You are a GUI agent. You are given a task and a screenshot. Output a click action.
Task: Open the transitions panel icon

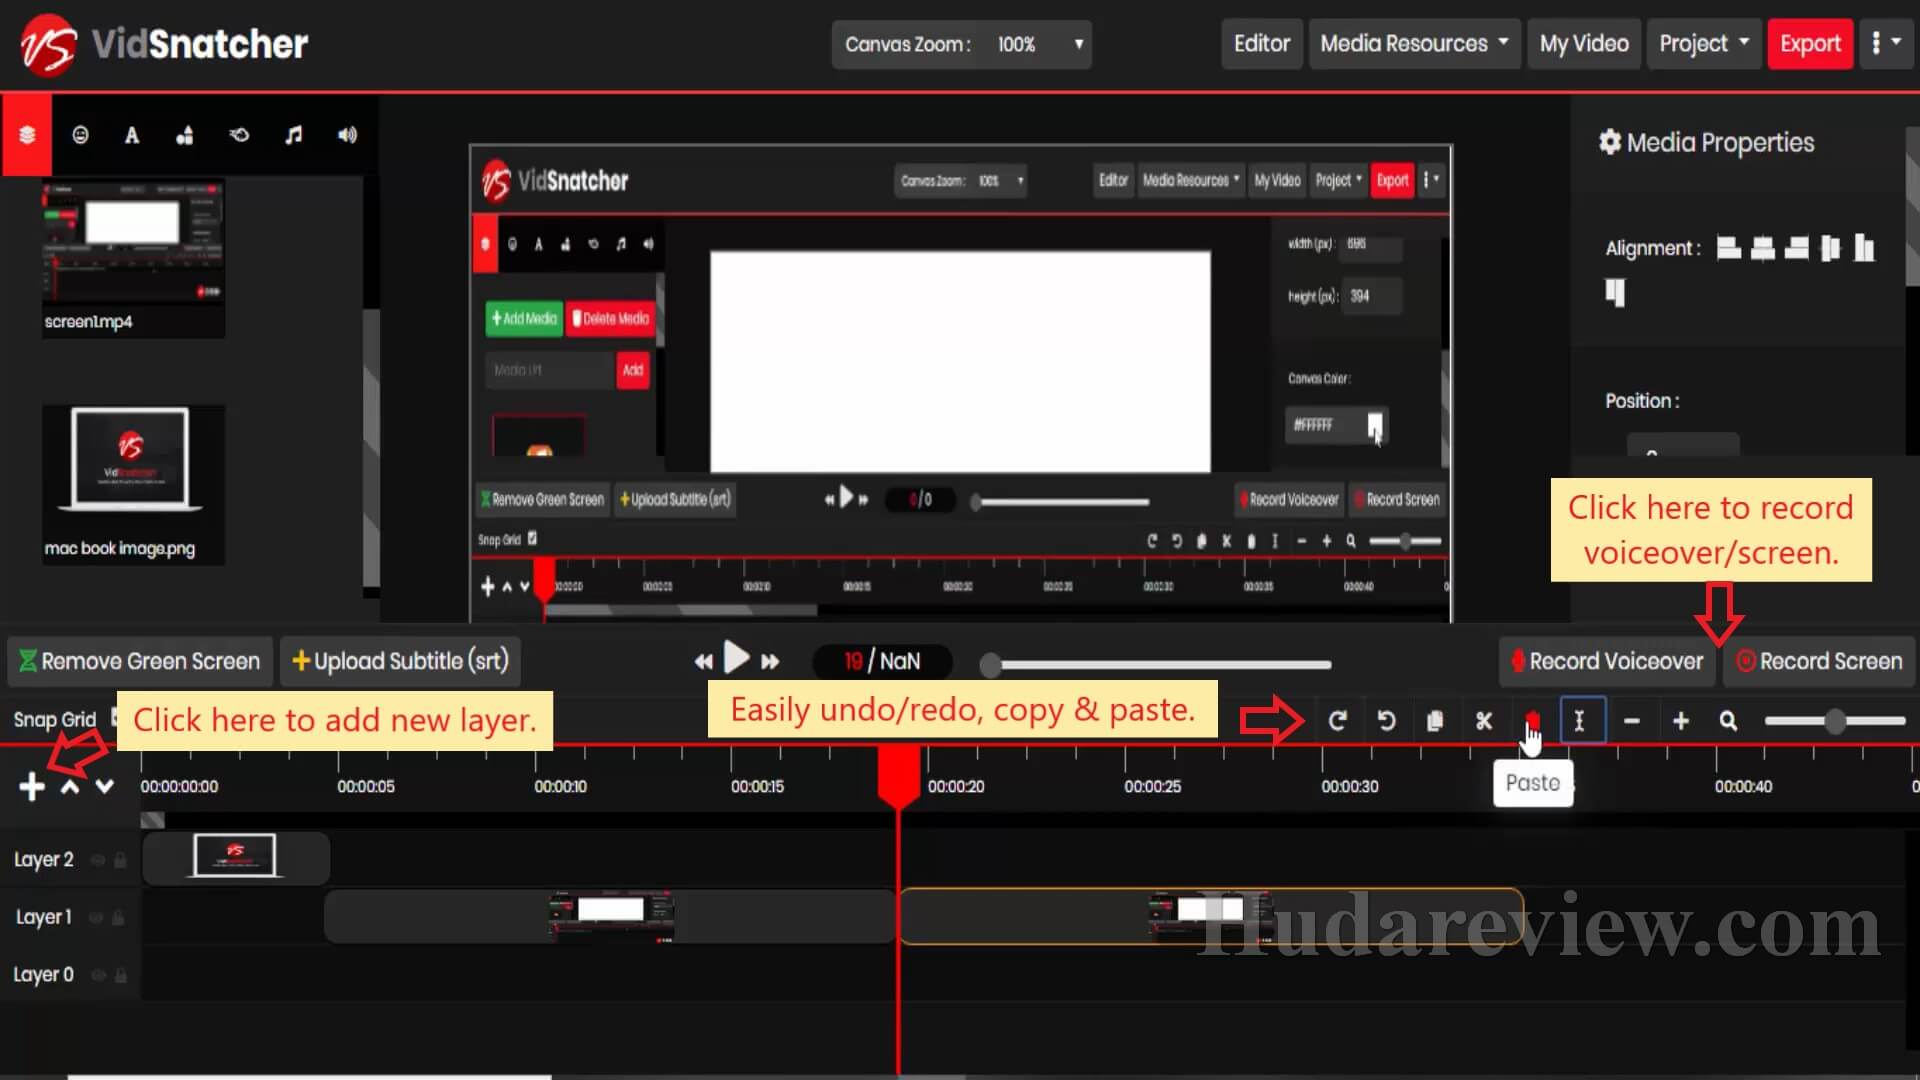click(239, 135)
